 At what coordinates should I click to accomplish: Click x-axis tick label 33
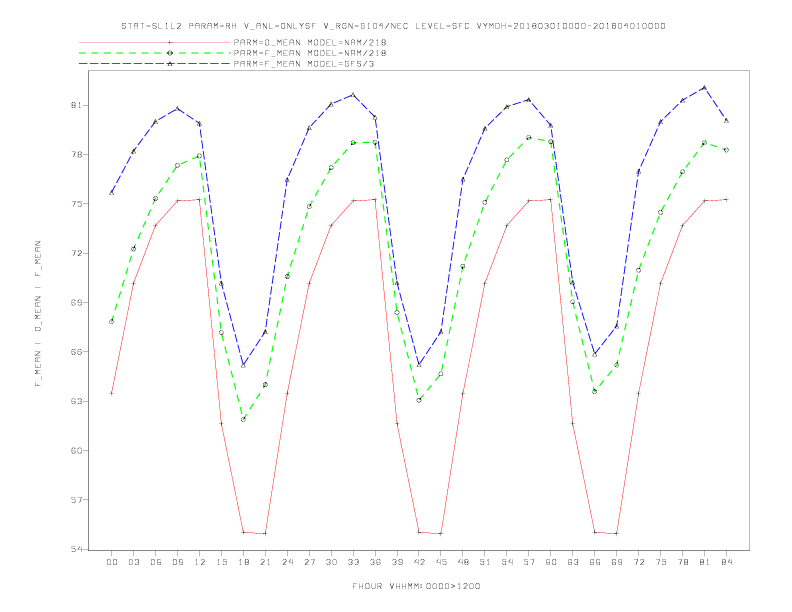point(353,562)
